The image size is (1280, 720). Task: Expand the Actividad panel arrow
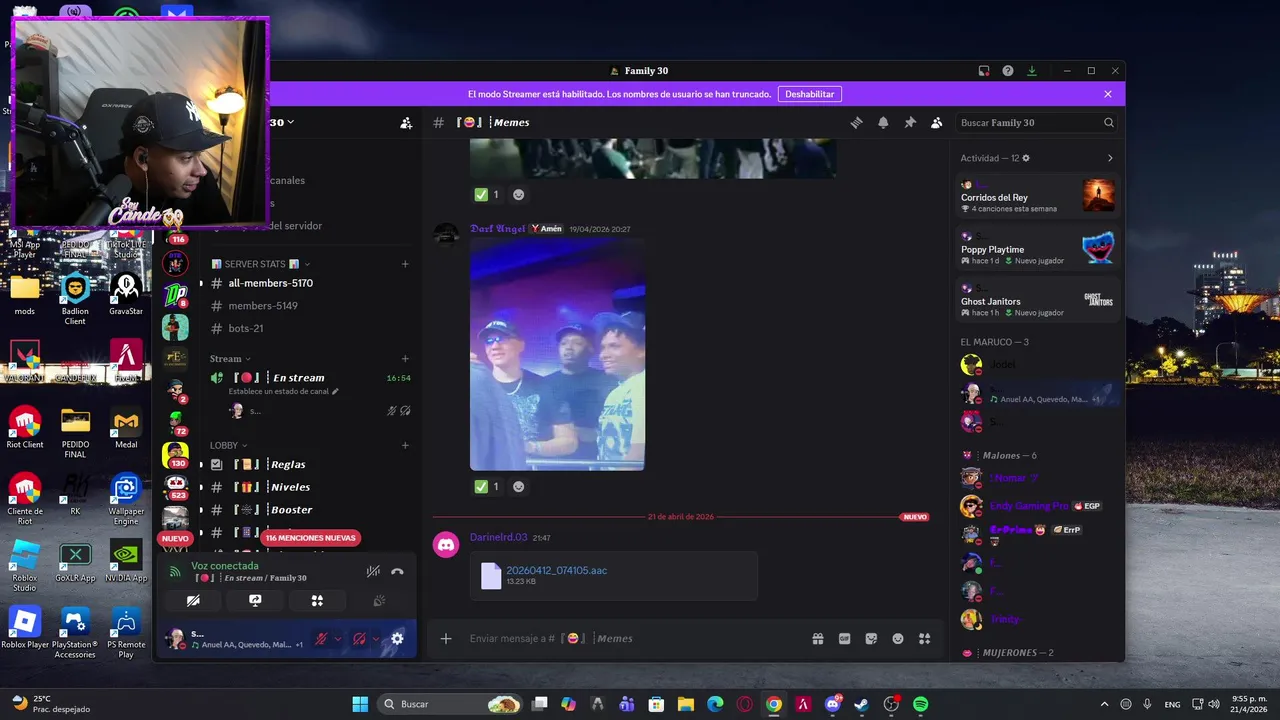(x=1110, y=158)
